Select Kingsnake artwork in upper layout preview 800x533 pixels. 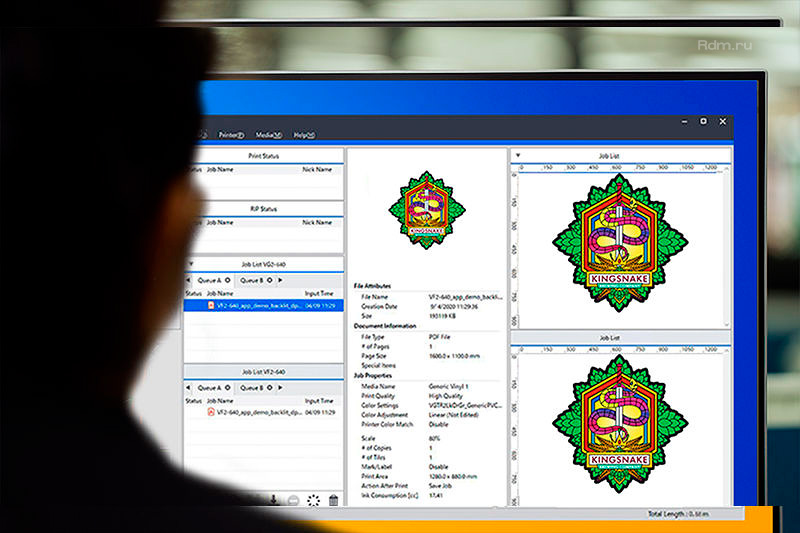point(620,243)
